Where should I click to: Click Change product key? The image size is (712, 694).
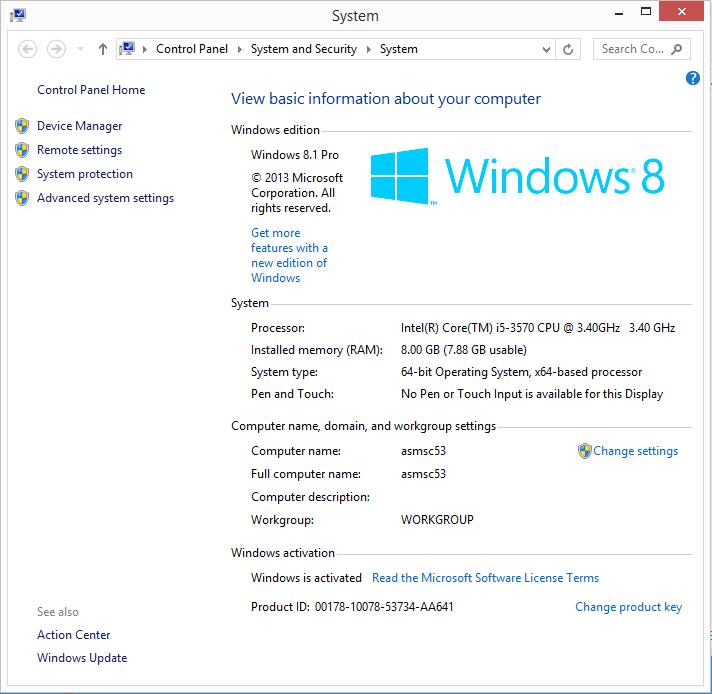click(628, 607)
